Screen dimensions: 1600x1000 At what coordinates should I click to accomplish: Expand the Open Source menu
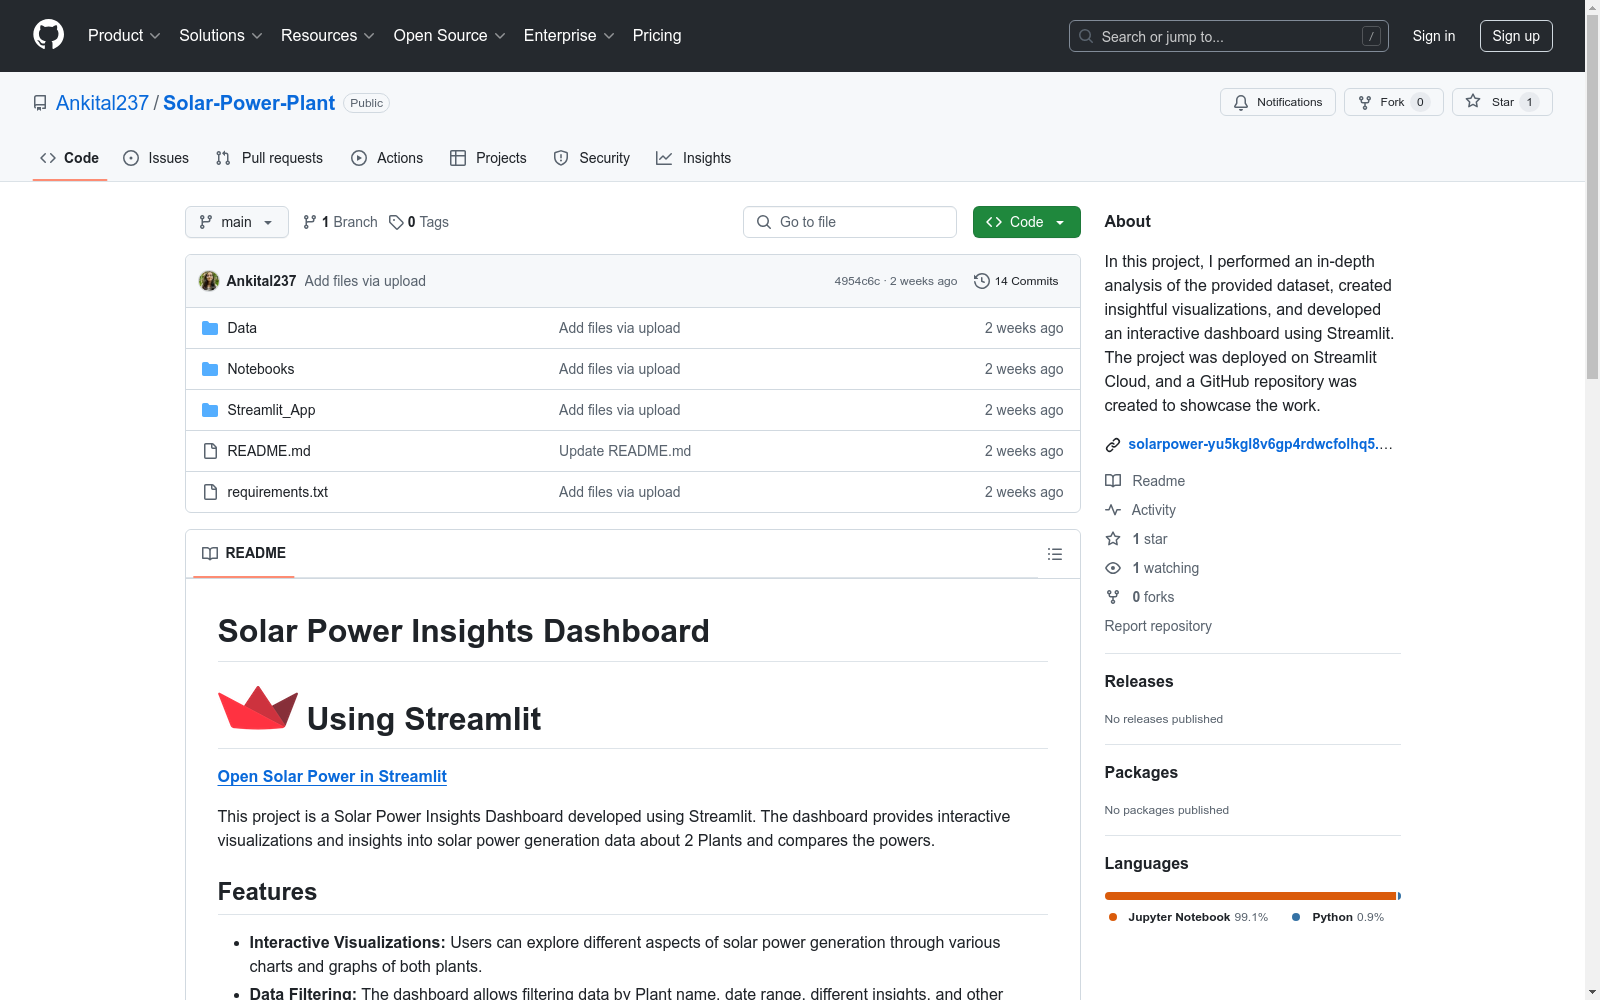450,35
